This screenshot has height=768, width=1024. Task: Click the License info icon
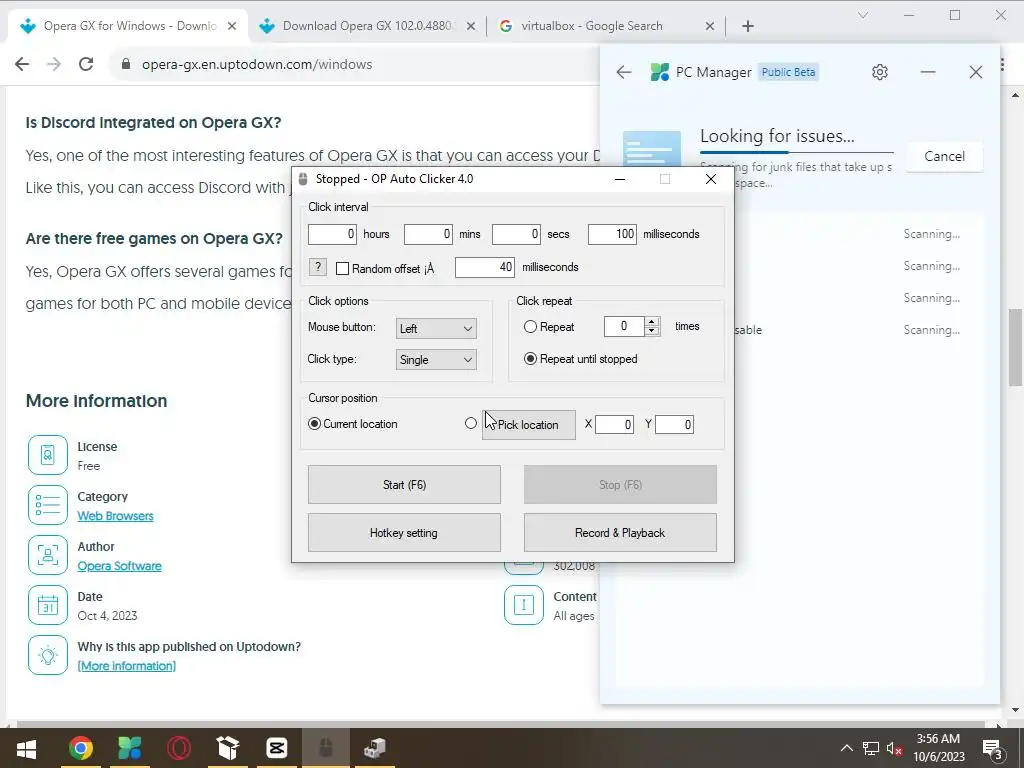tap(48, 455)
